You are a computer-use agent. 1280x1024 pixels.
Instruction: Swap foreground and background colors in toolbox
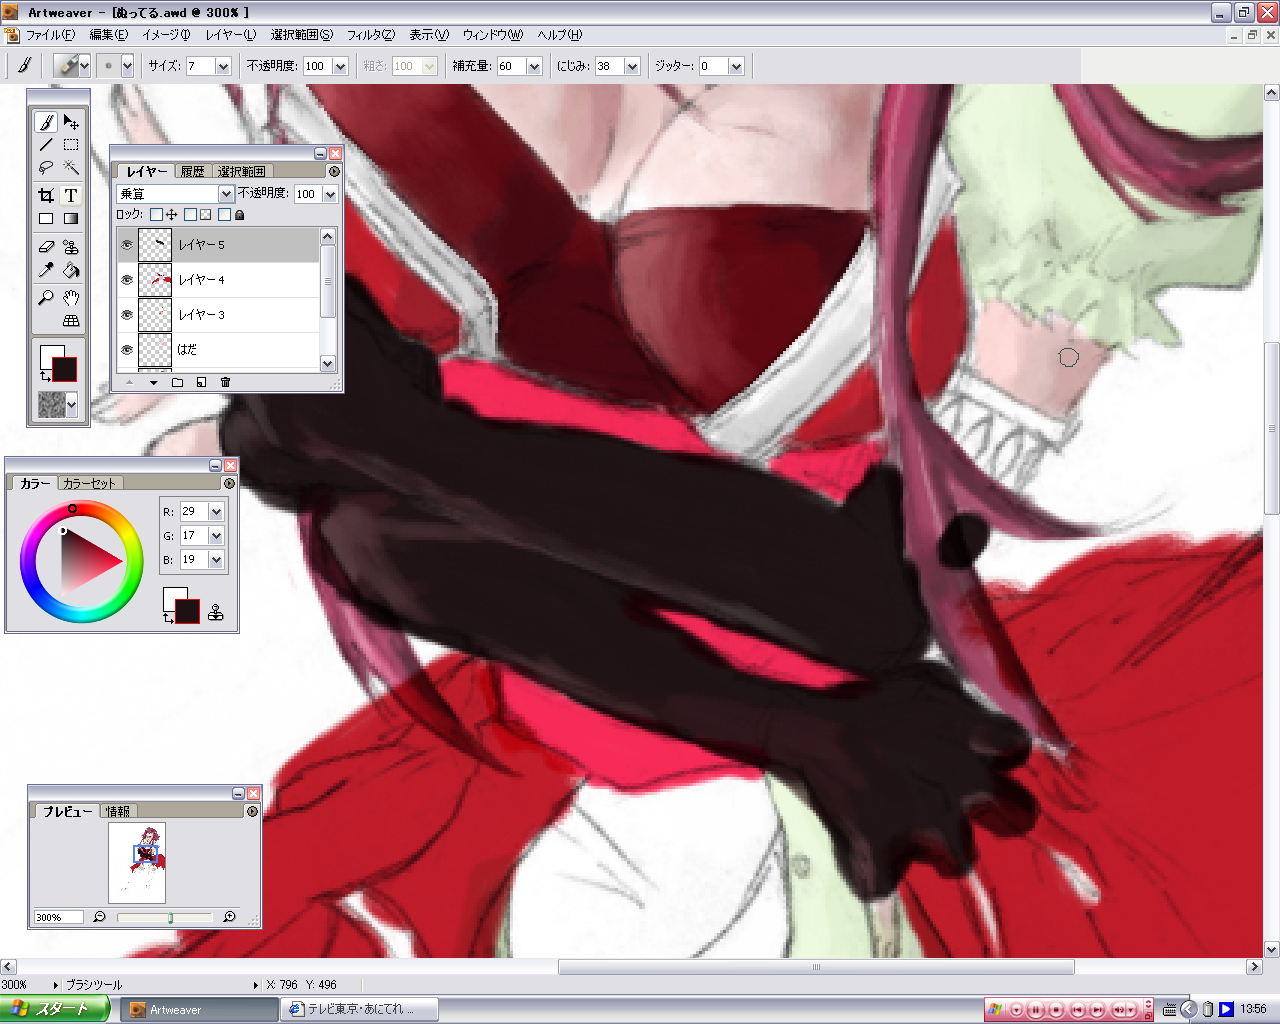[x=44, y=376]
